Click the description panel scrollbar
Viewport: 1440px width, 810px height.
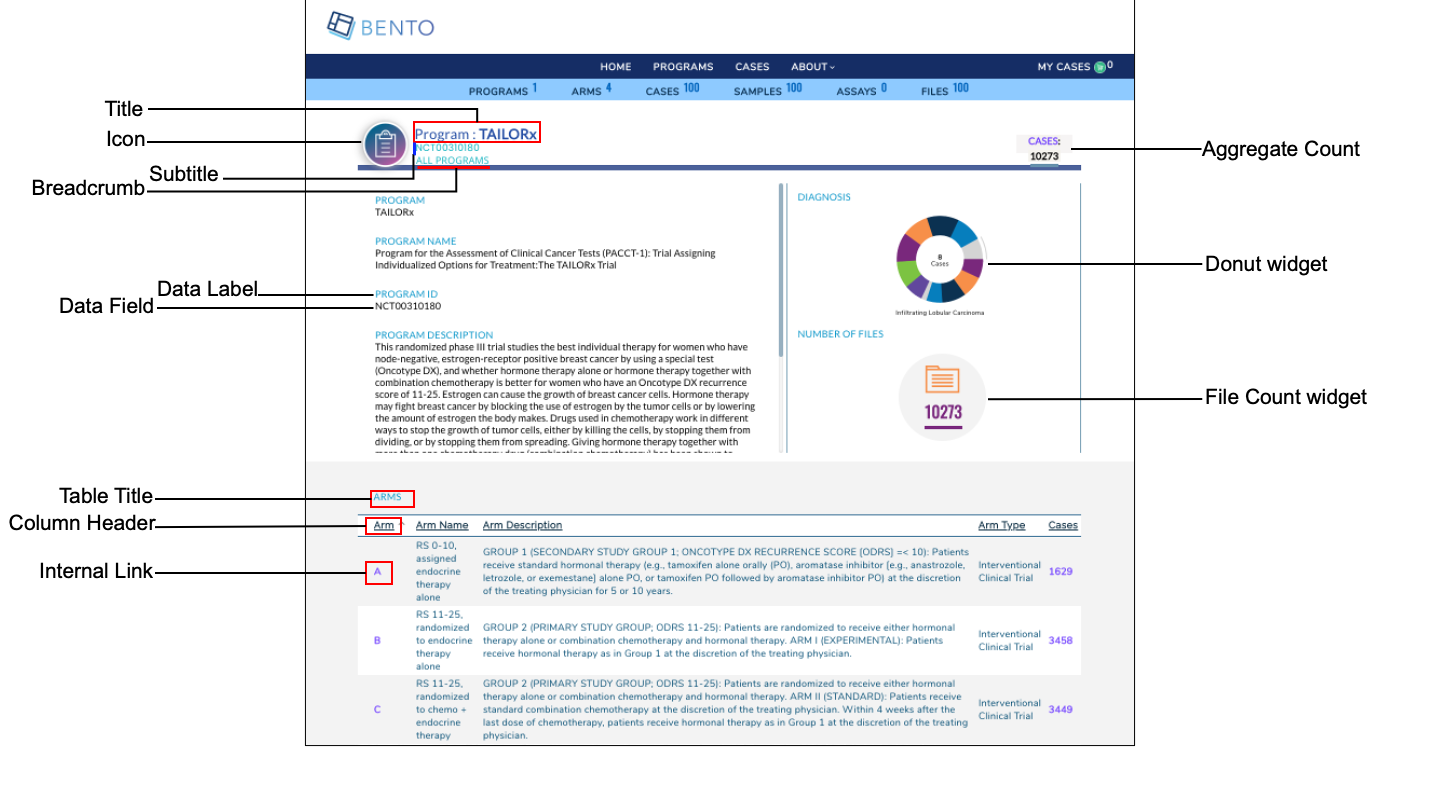tap(781, 270)
